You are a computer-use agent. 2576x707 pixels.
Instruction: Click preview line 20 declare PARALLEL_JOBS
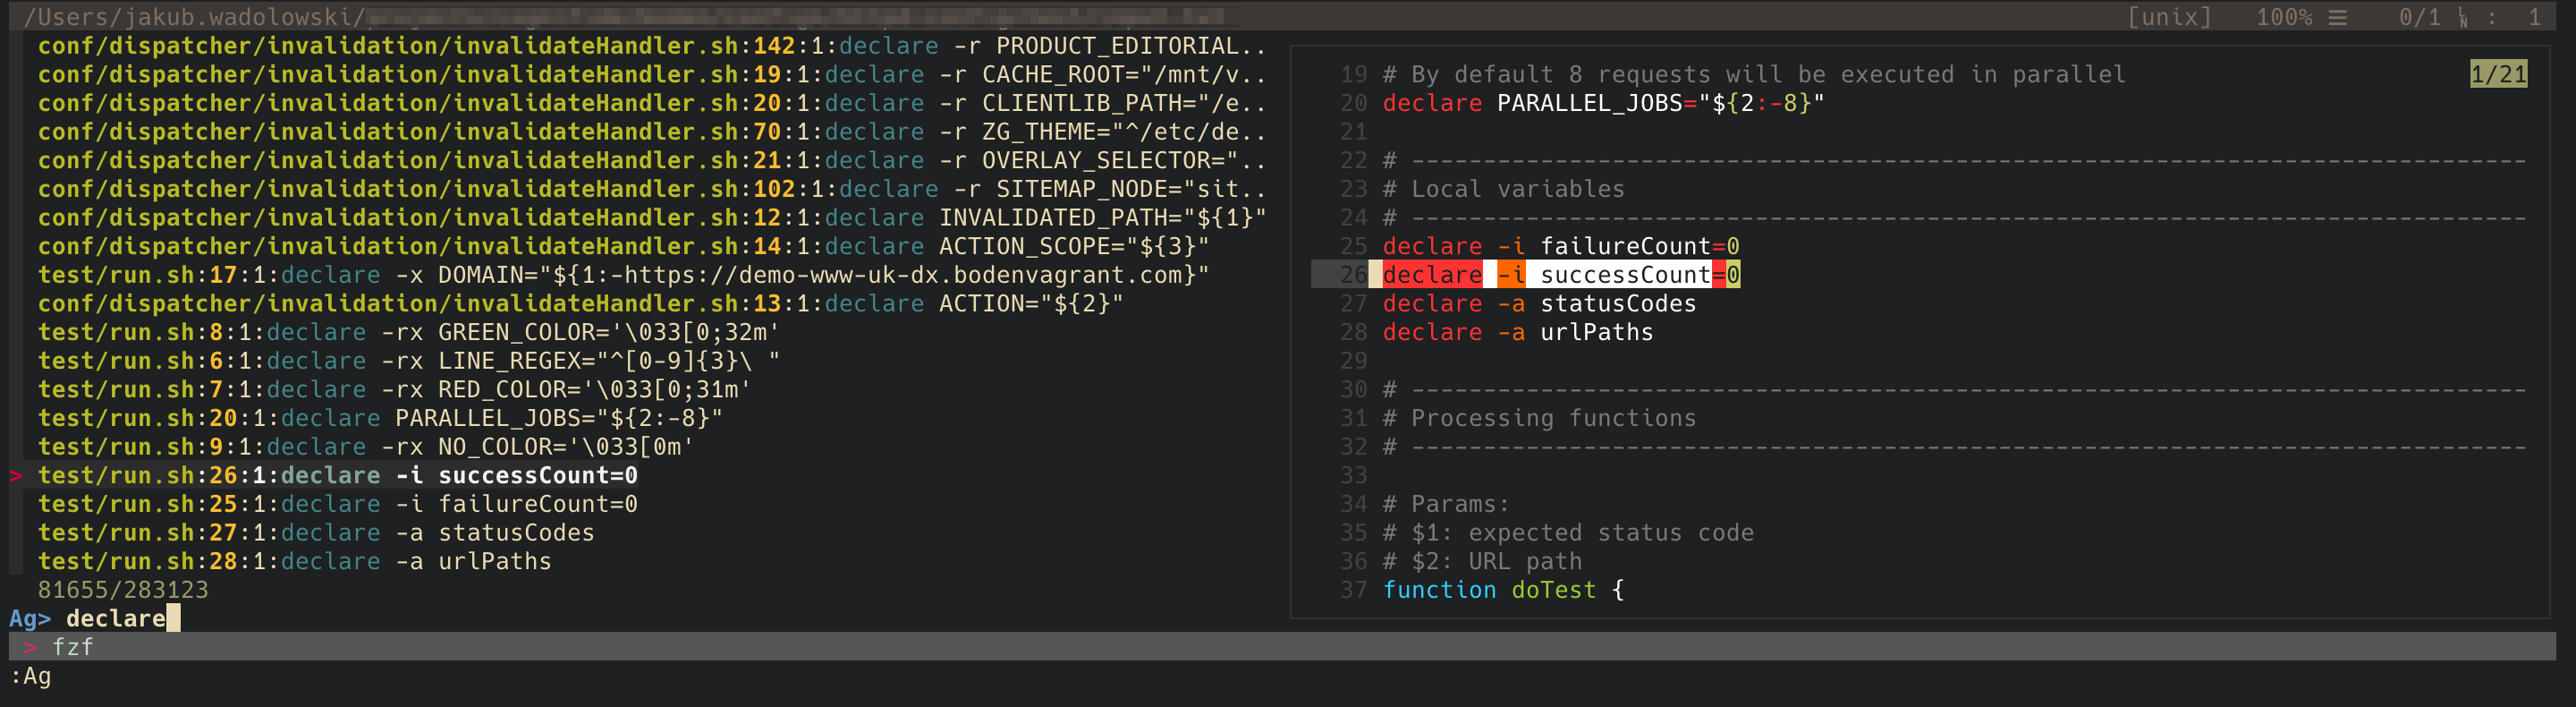click(1604, 103)
